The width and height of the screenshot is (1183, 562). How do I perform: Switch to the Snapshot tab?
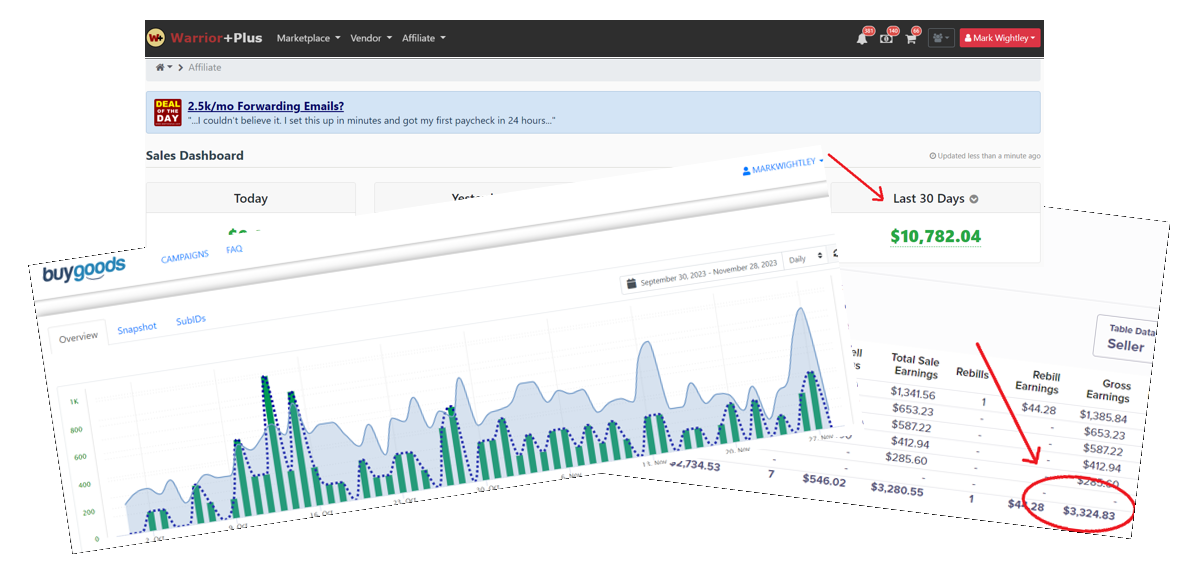tap(137, 327)
